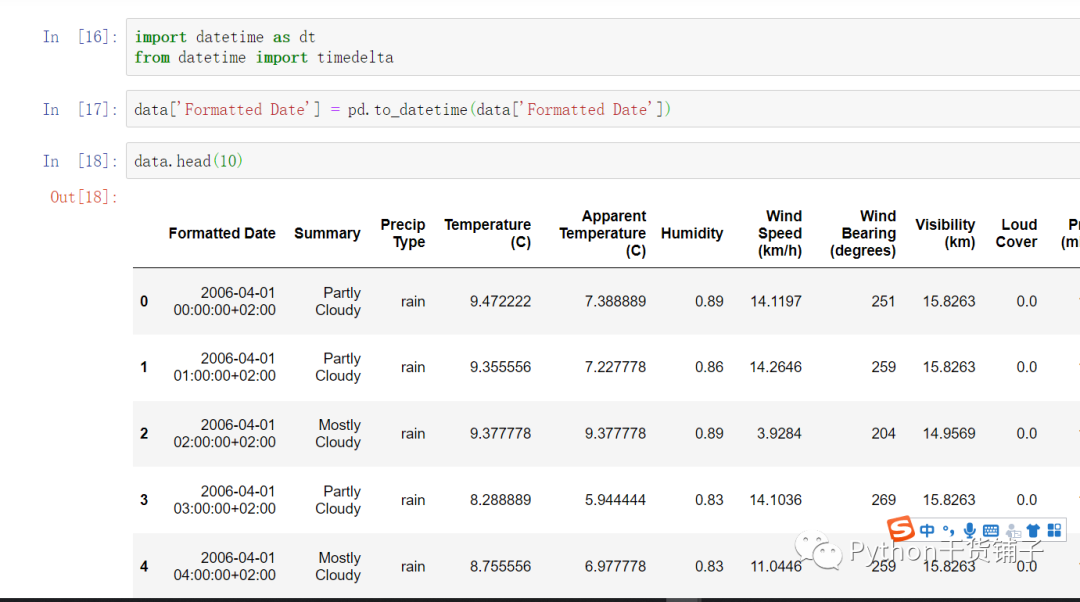The width and height of the screenshot is (1080, 602).
Task: Click the Humidity column header
Action: click(x=692, y=233)
